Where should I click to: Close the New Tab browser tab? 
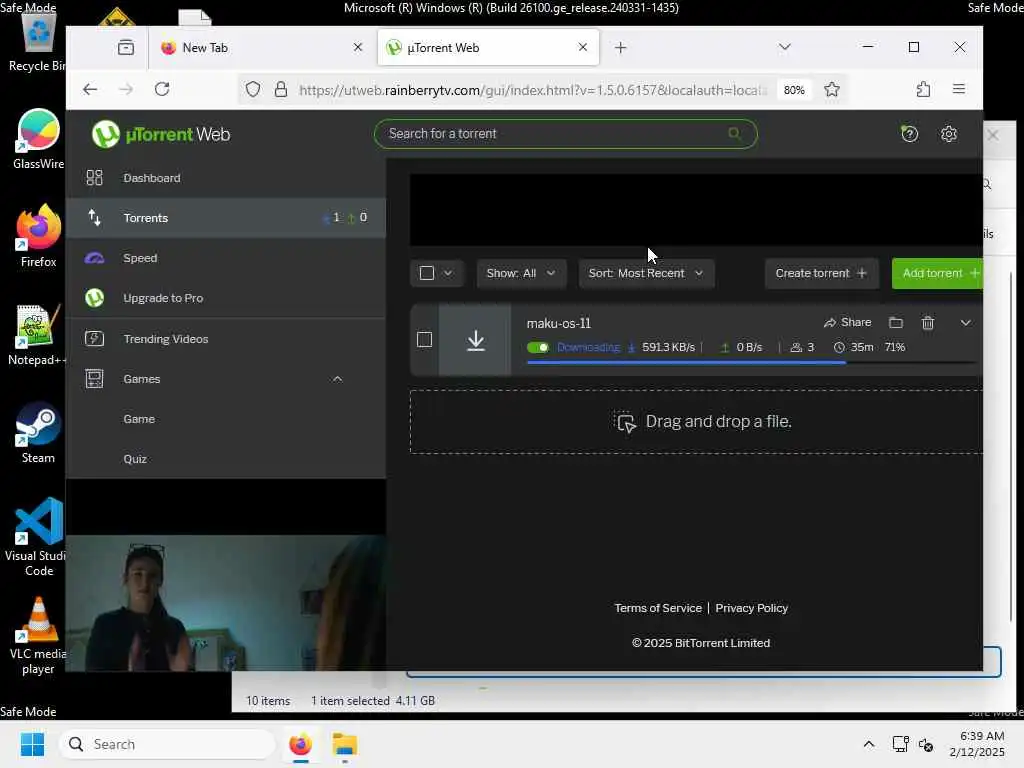(357, 47)
